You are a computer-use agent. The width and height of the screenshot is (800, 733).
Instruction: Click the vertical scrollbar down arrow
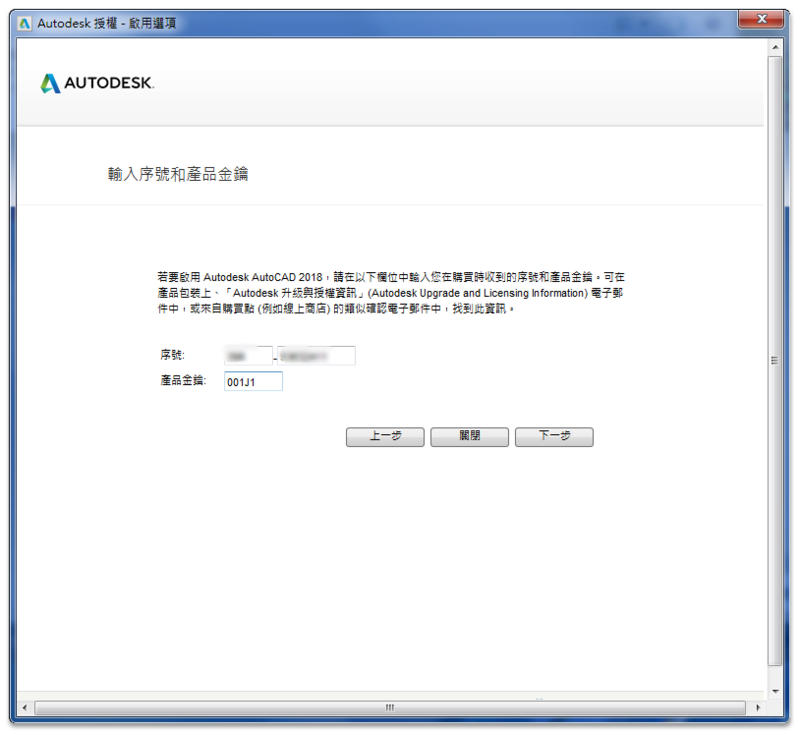(x=775, y=691)
